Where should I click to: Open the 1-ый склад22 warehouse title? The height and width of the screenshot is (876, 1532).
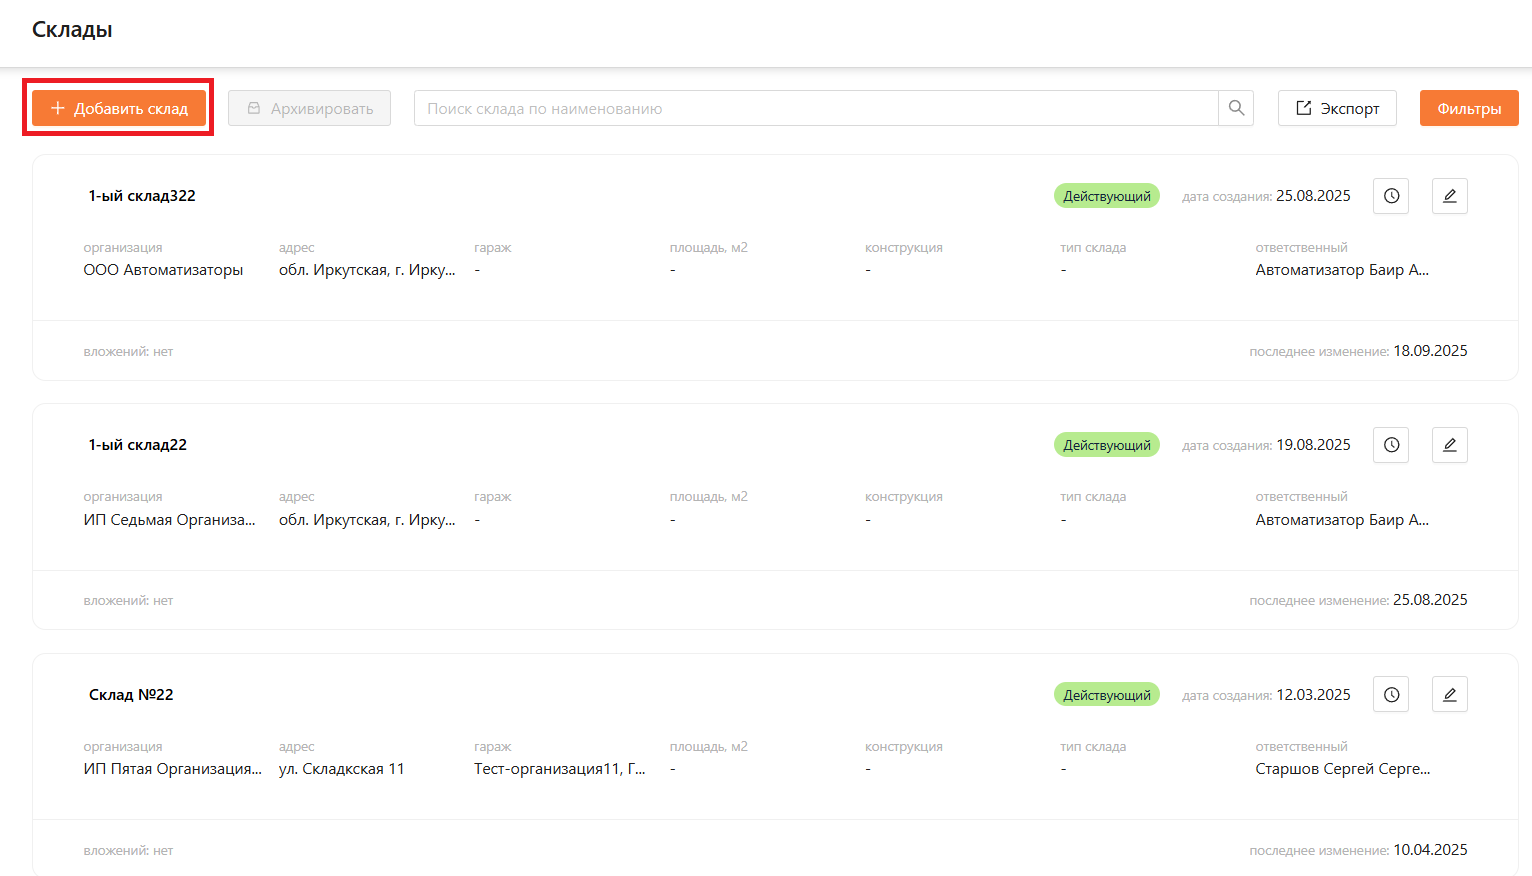[138, 445]
